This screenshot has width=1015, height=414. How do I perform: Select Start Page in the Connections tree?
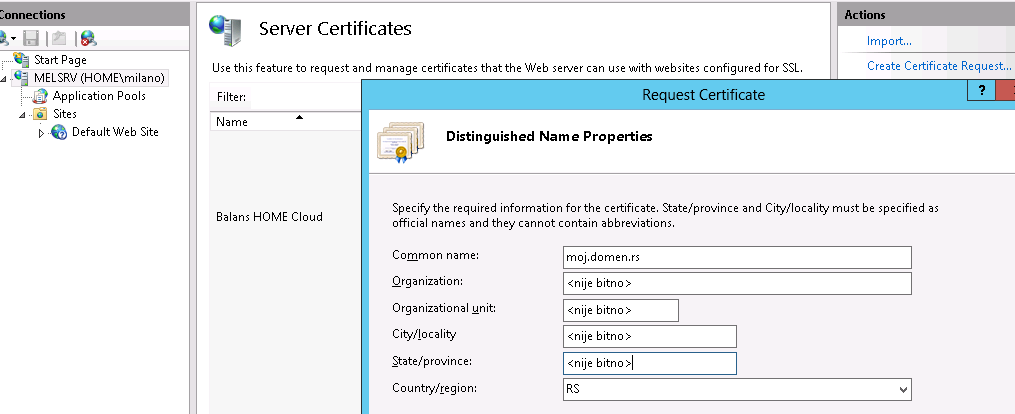coord(60,60)
